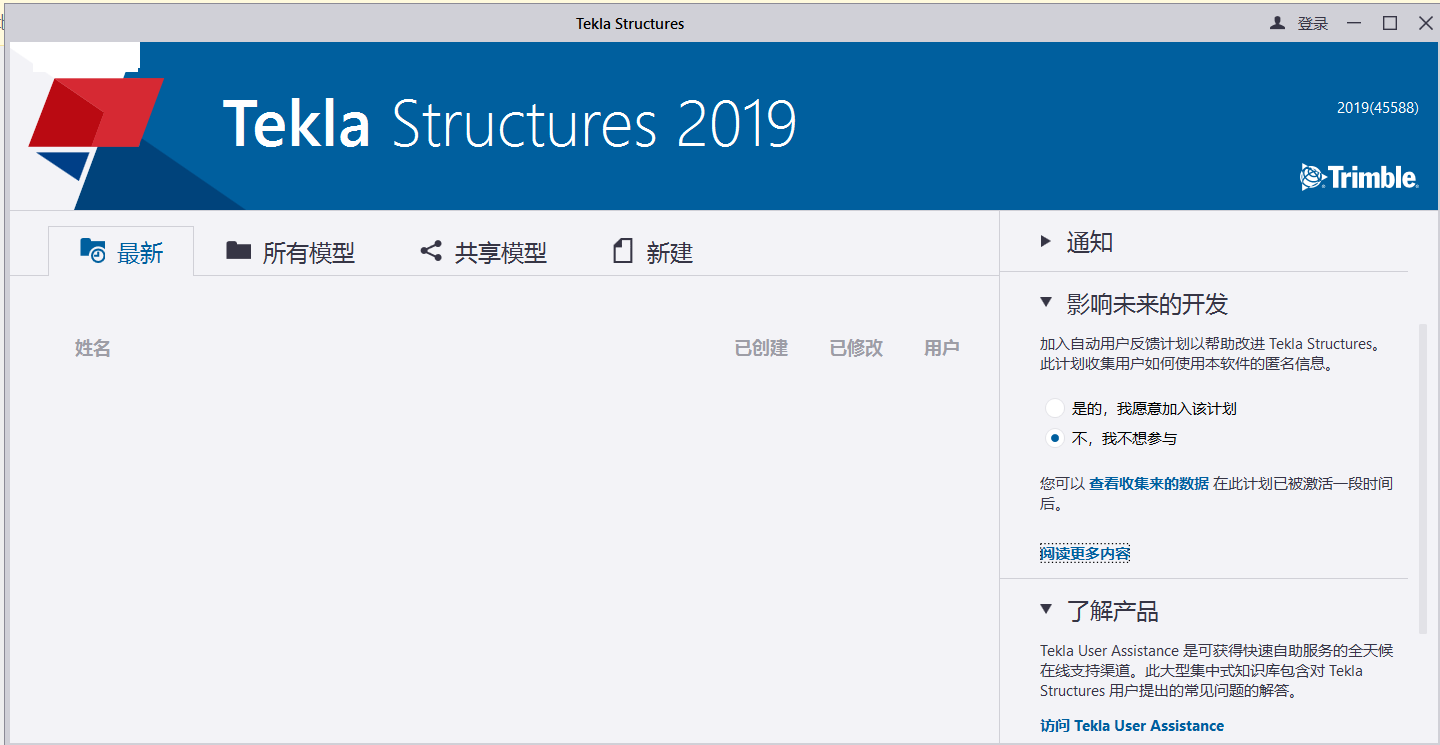
Task: Click the version number 2019(45588)
Action: click(1377, 108)
